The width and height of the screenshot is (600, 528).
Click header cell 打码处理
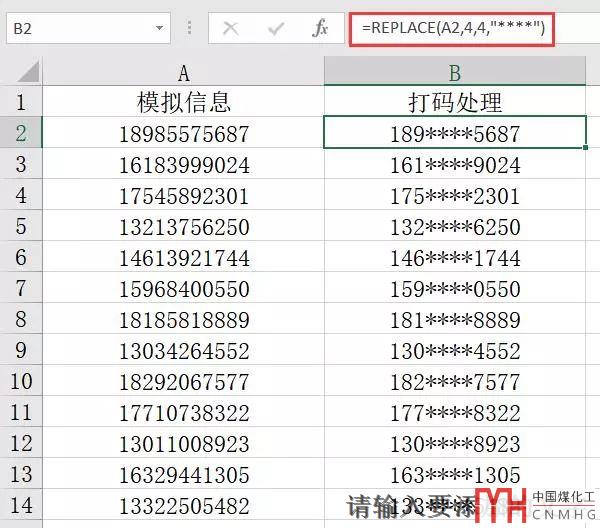pos(455,101)
